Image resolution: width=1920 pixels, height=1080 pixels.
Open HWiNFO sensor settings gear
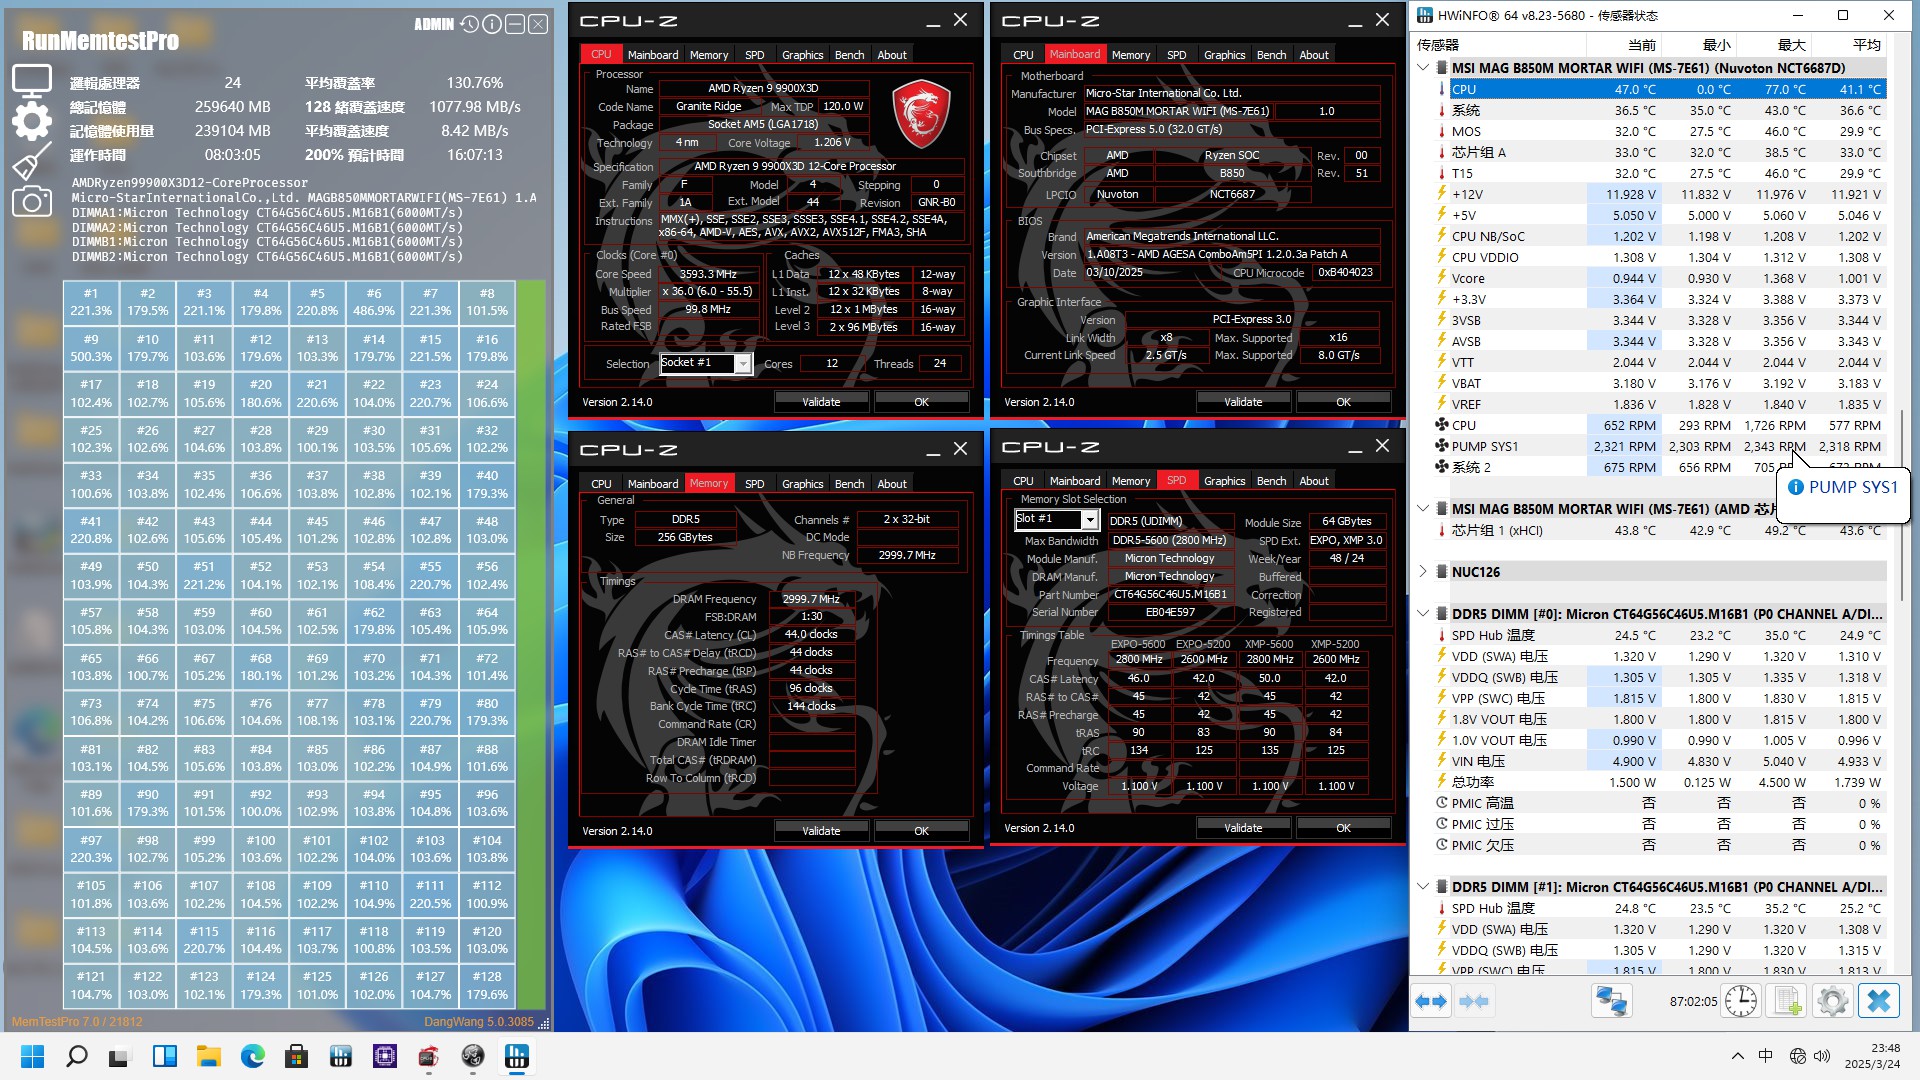(1832, 1001)
